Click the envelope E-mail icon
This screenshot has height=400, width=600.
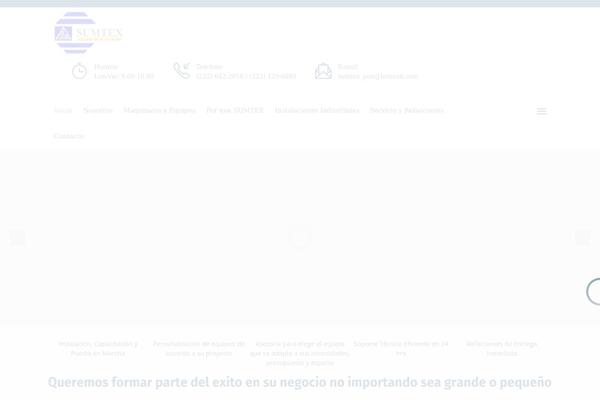click(323, 71)
